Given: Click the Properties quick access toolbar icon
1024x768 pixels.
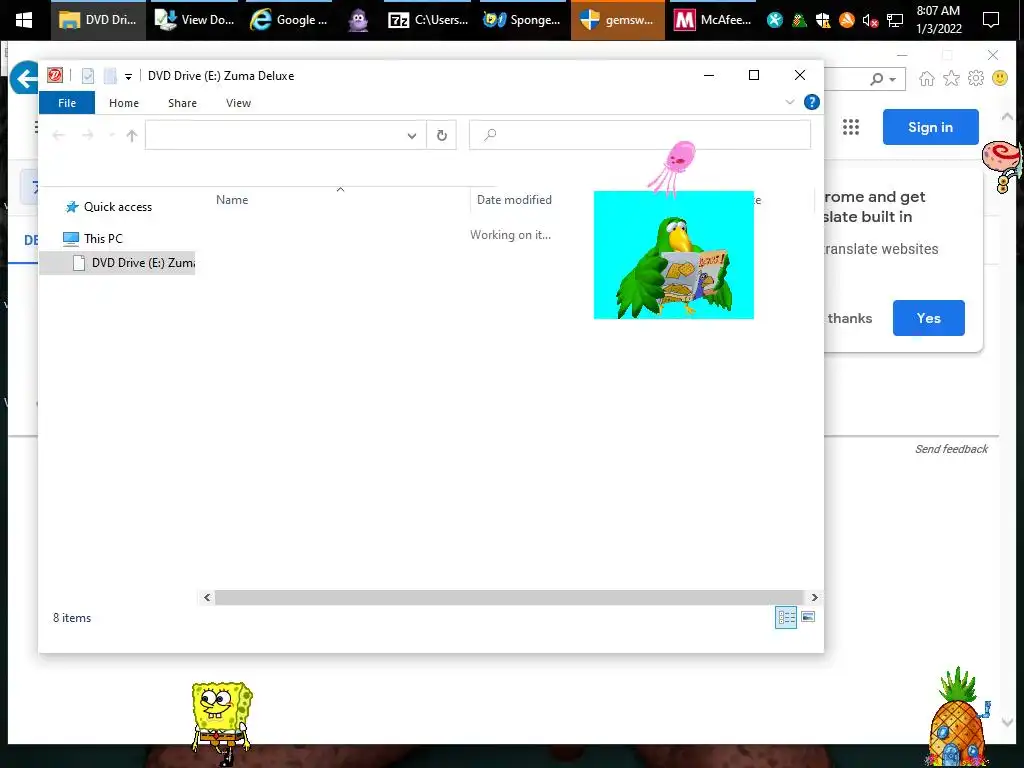Looking at the screenshot, I should (x=88, y=76).
